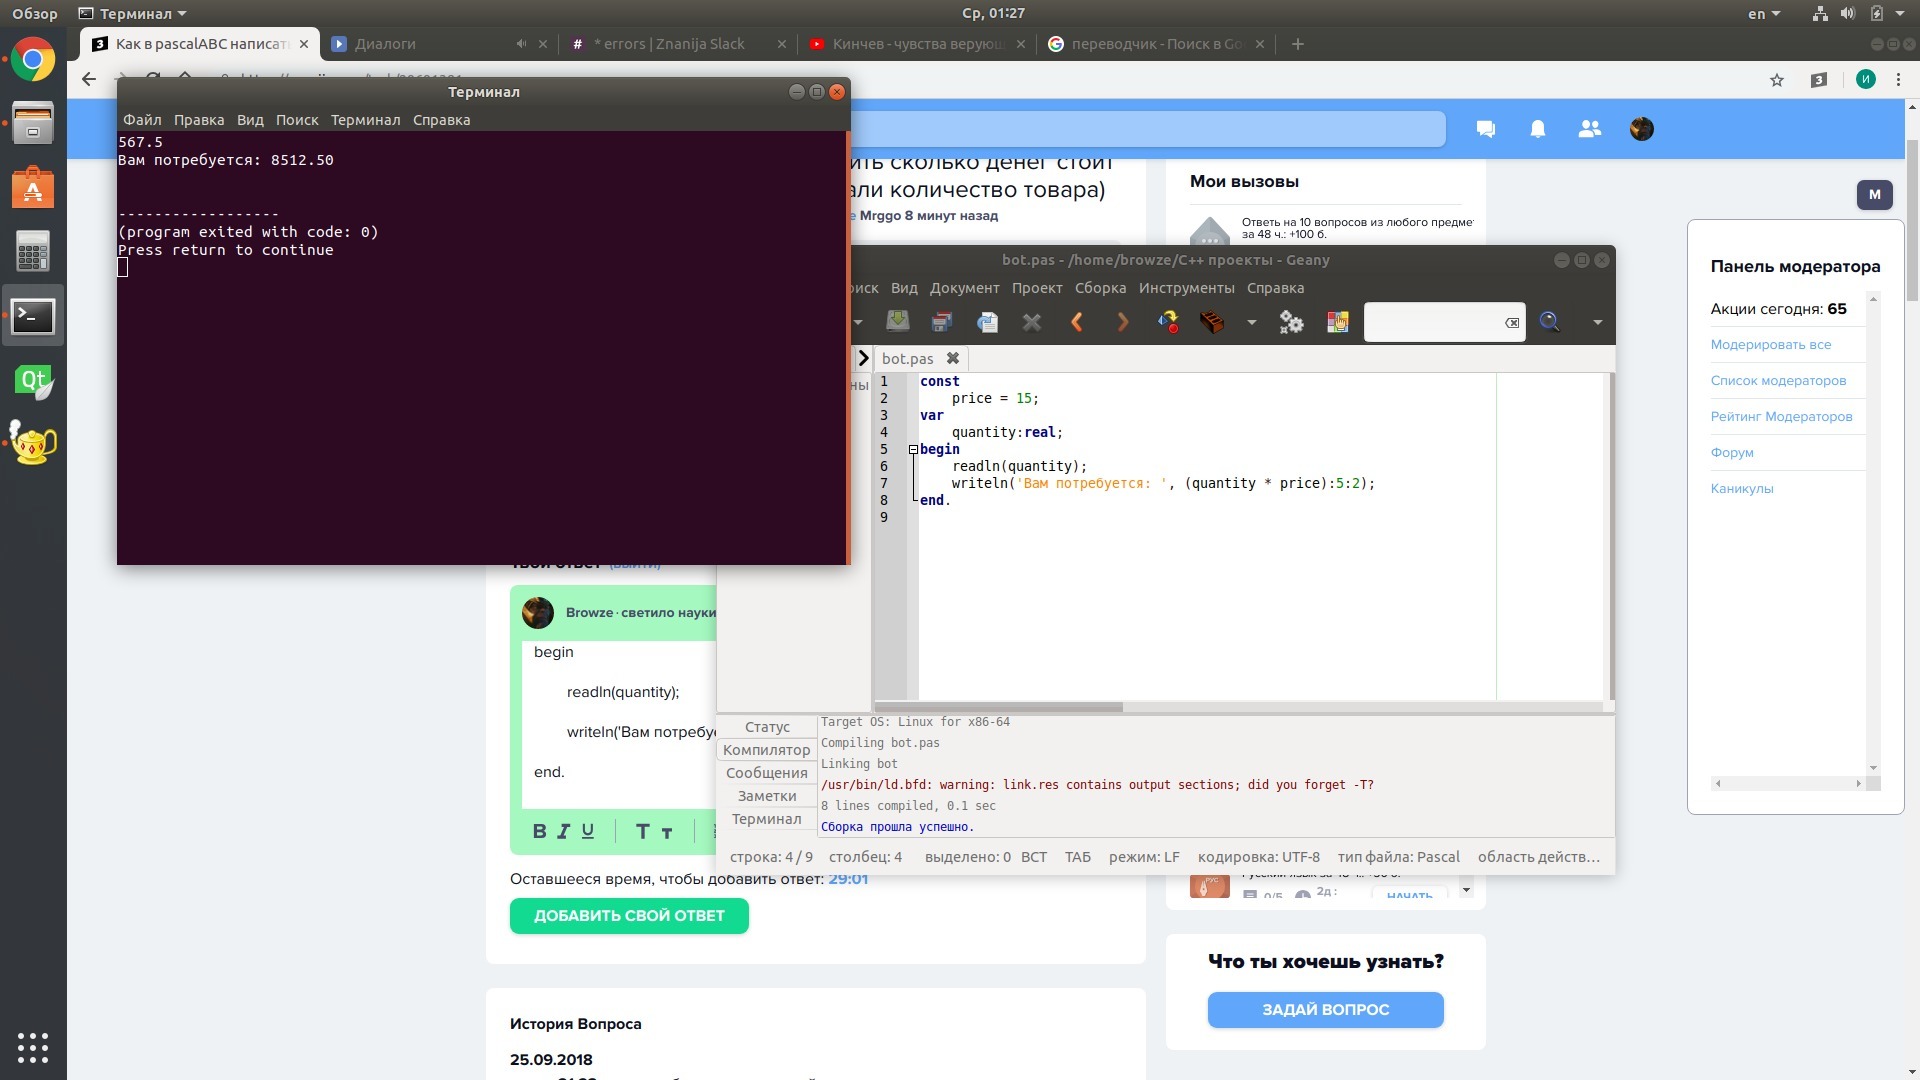The image size is (1920, 1080).
Task: Go back in Chrome browser
Action: pyautogui.click(x=89, y=79)
